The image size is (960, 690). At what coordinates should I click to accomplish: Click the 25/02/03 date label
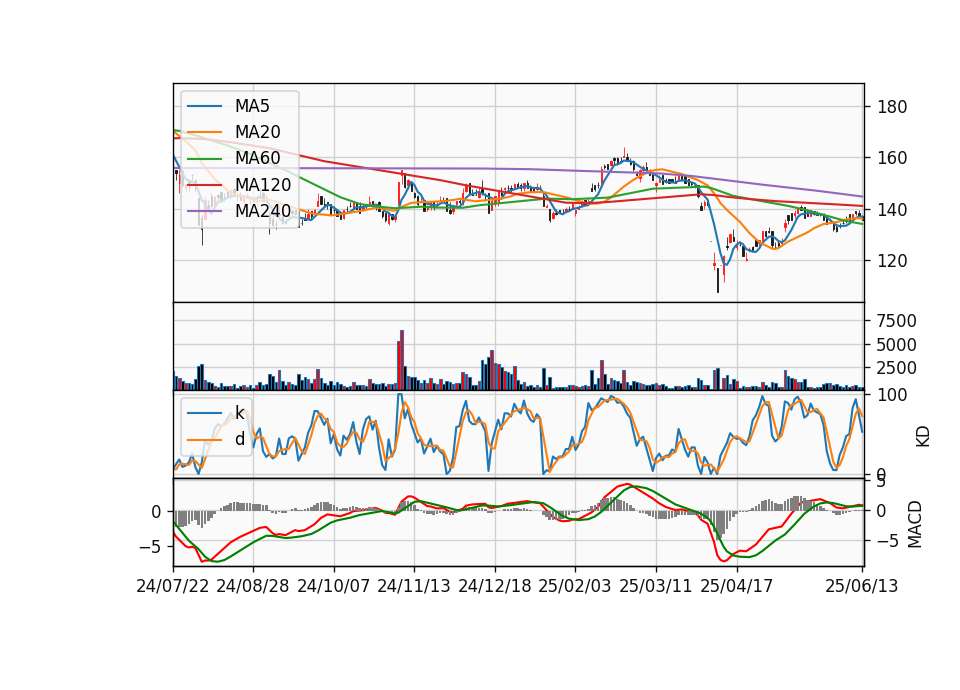[575, 586]
